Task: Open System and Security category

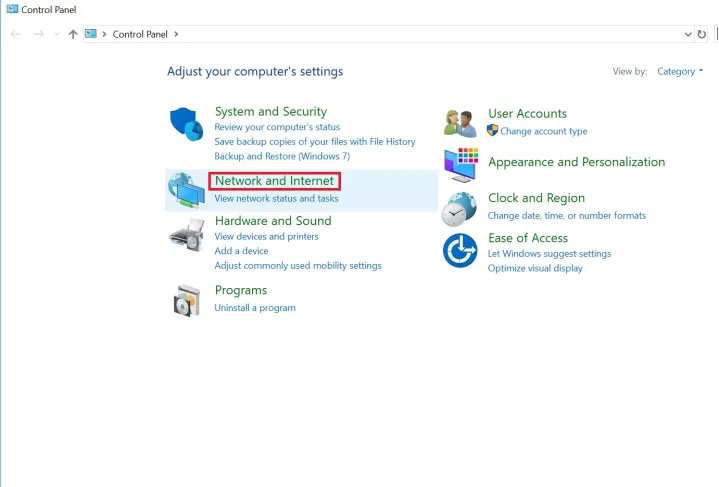Action: pos(271,111)
